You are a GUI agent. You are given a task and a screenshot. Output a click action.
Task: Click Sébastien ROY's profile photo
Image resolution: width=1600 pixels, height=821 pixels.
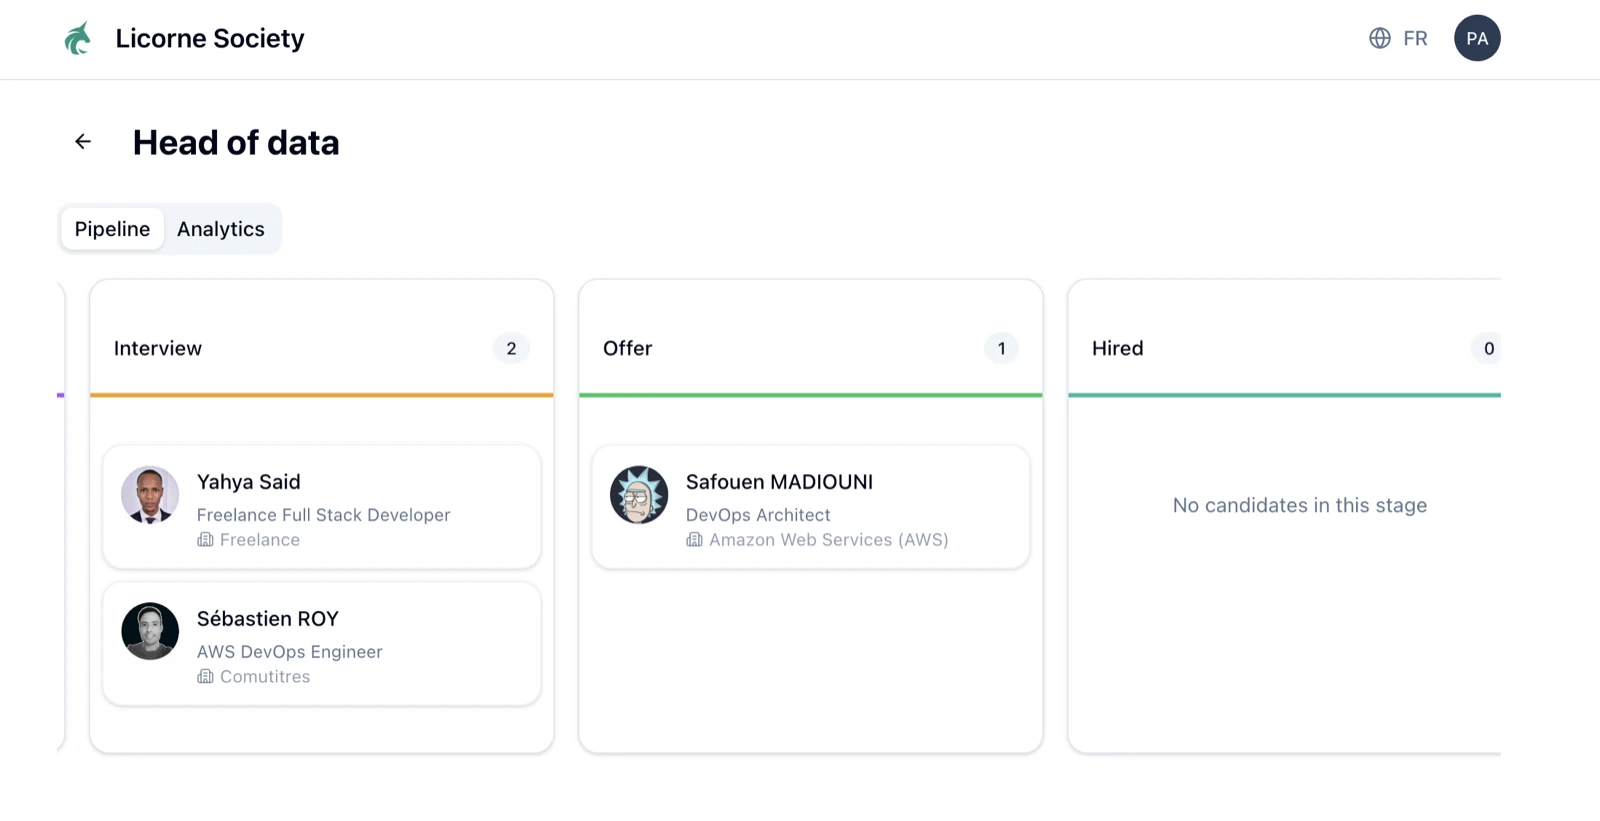coord(149,631)
